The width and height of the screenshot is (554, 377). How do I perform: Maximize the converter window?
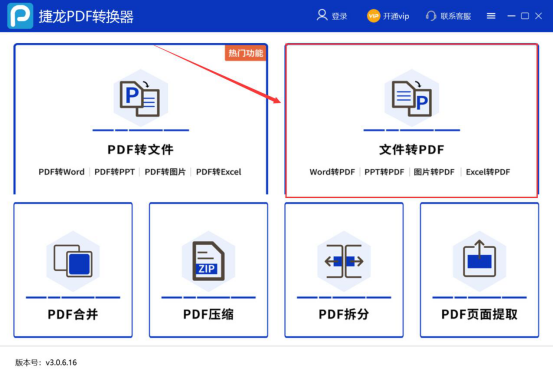[x=525, y=16]
